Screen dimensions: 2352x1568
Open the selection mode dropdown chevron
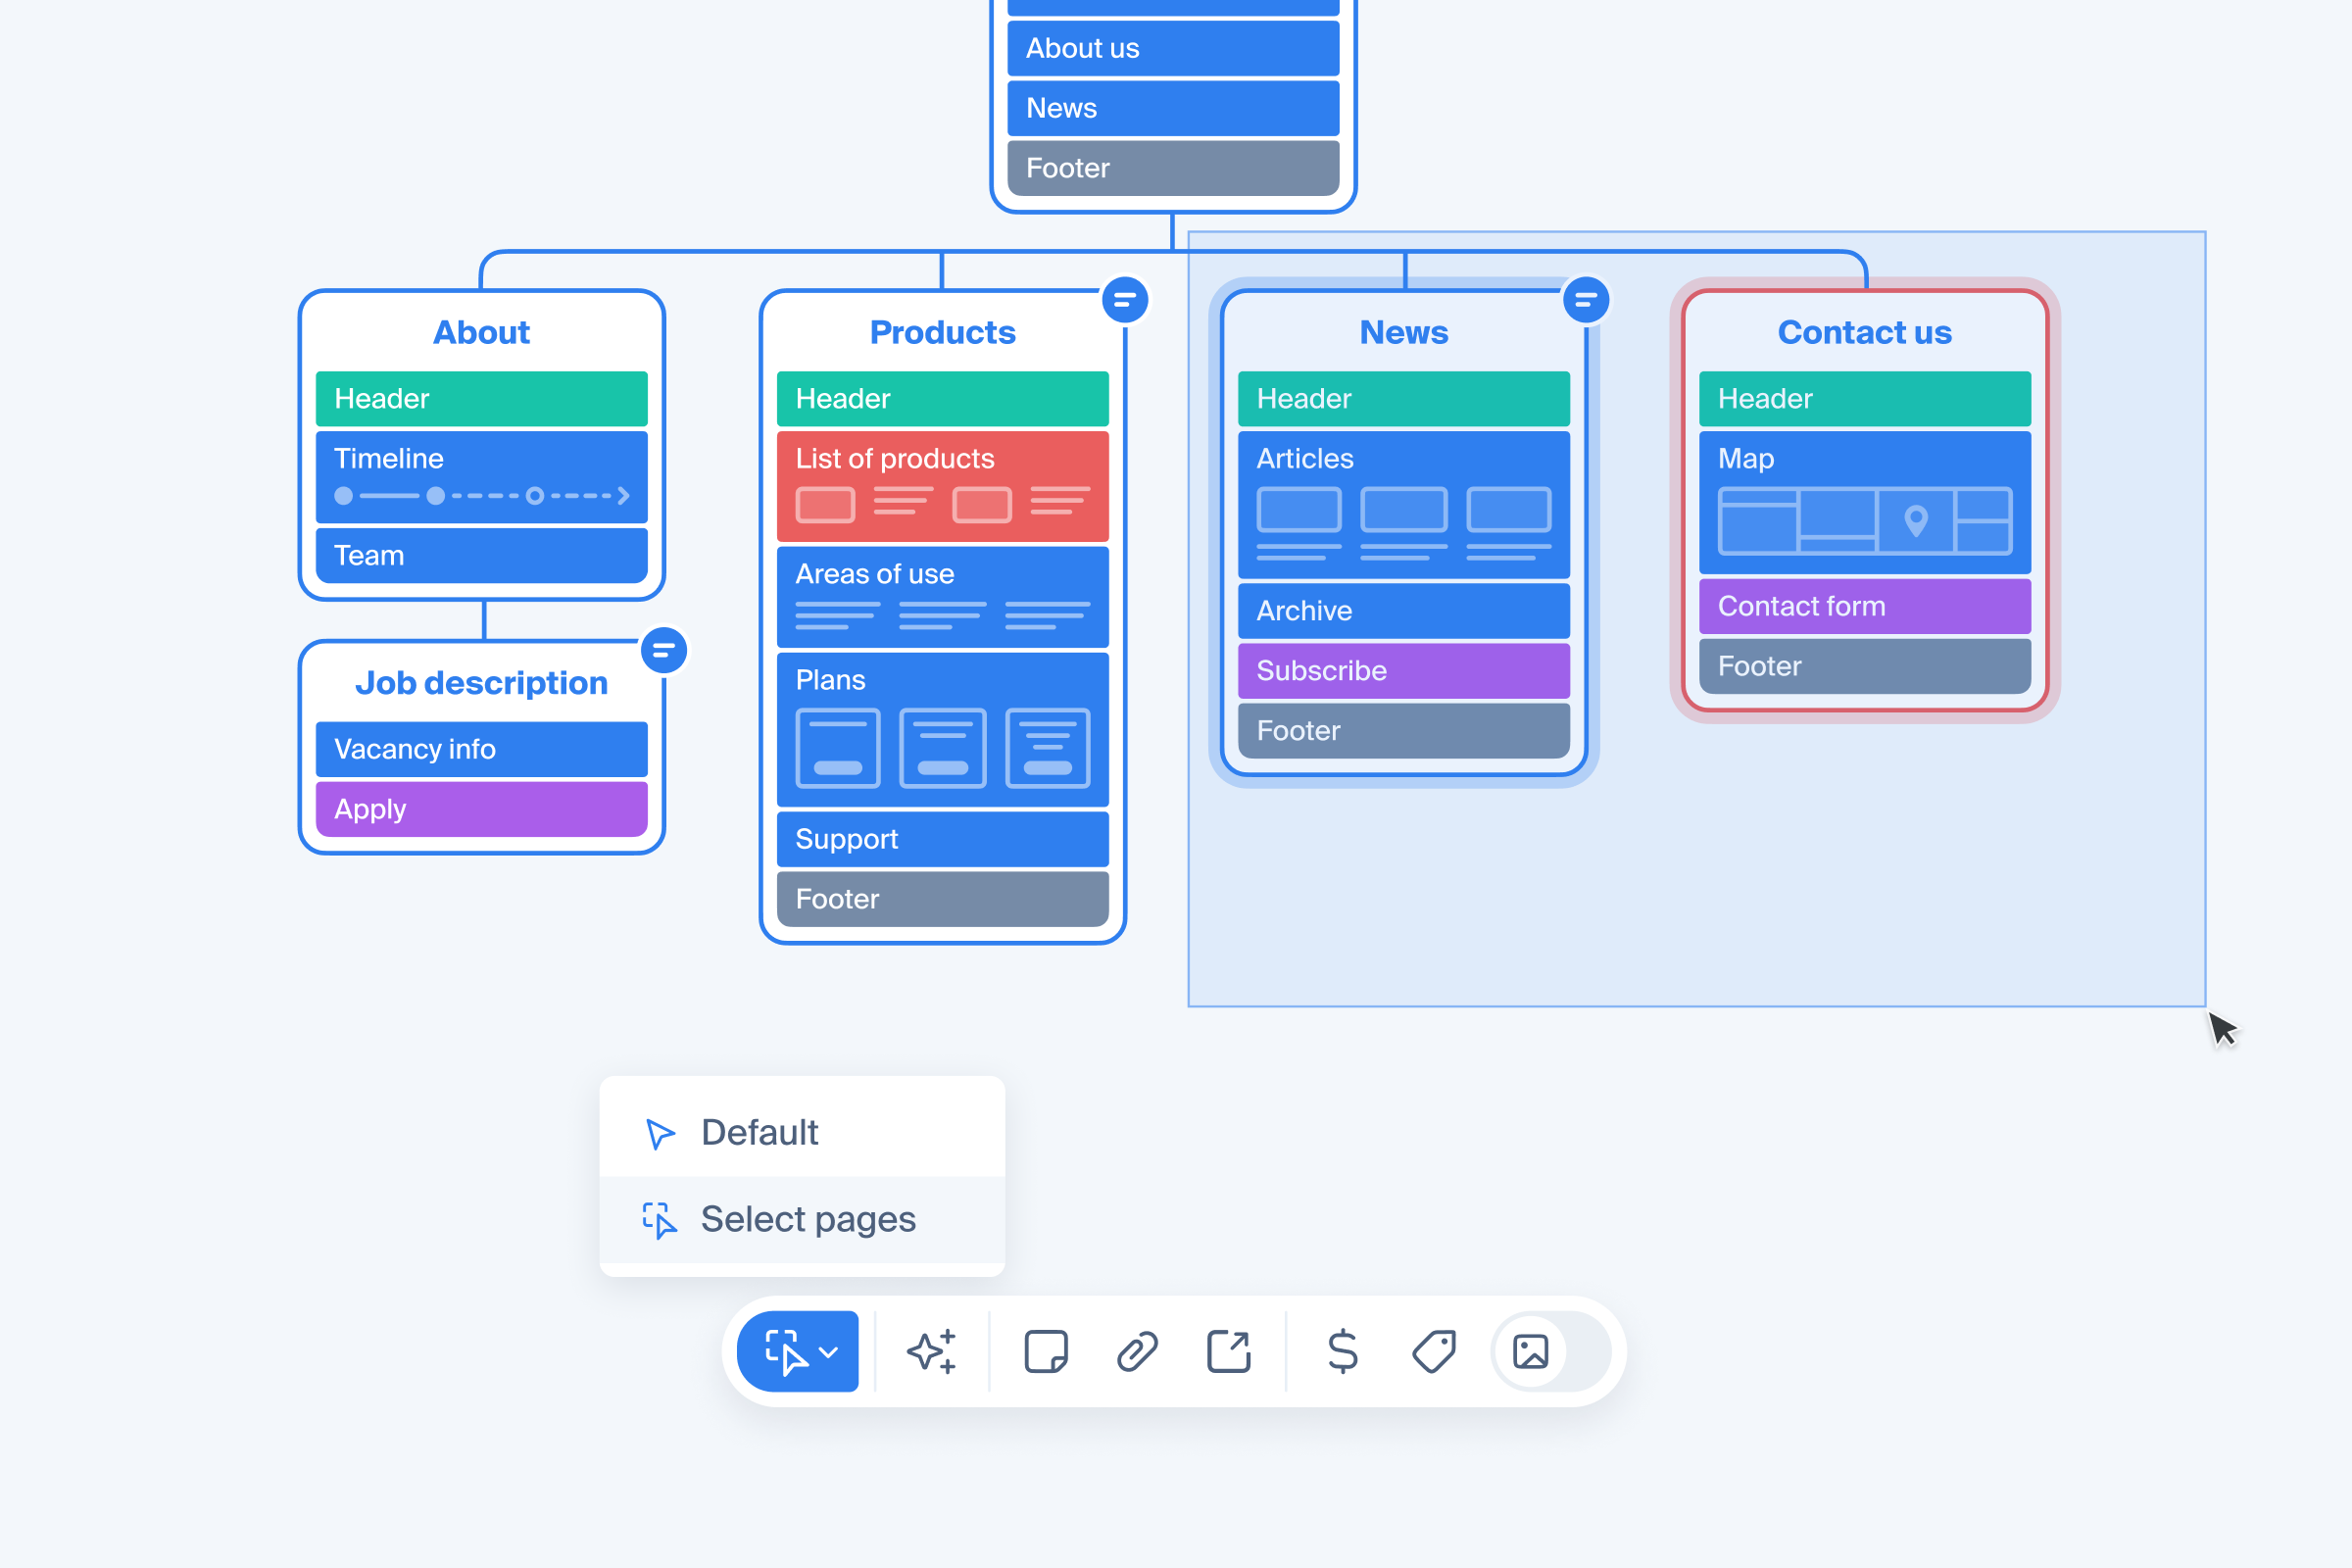pyautogui.click(x=828, y=1352)
